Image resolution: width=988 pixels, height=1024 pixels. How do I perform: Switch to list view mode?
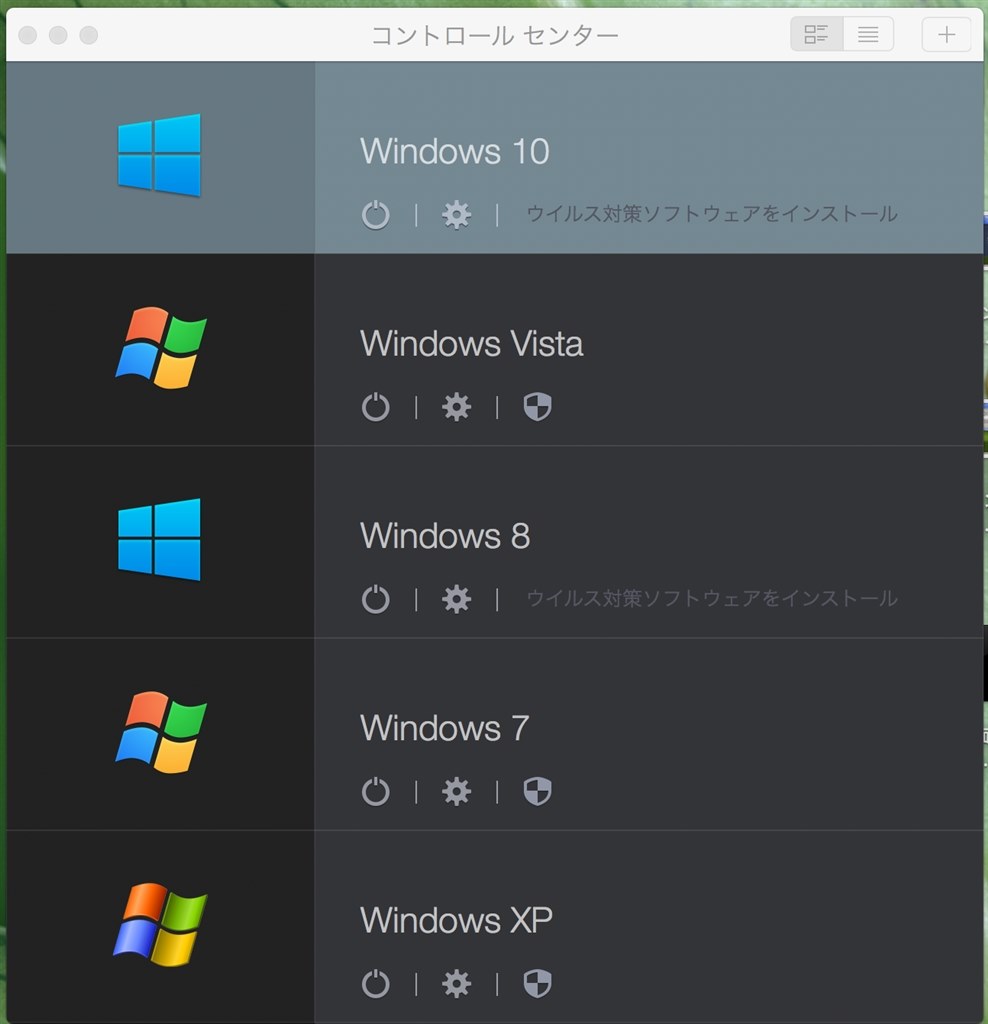(868, 34)
